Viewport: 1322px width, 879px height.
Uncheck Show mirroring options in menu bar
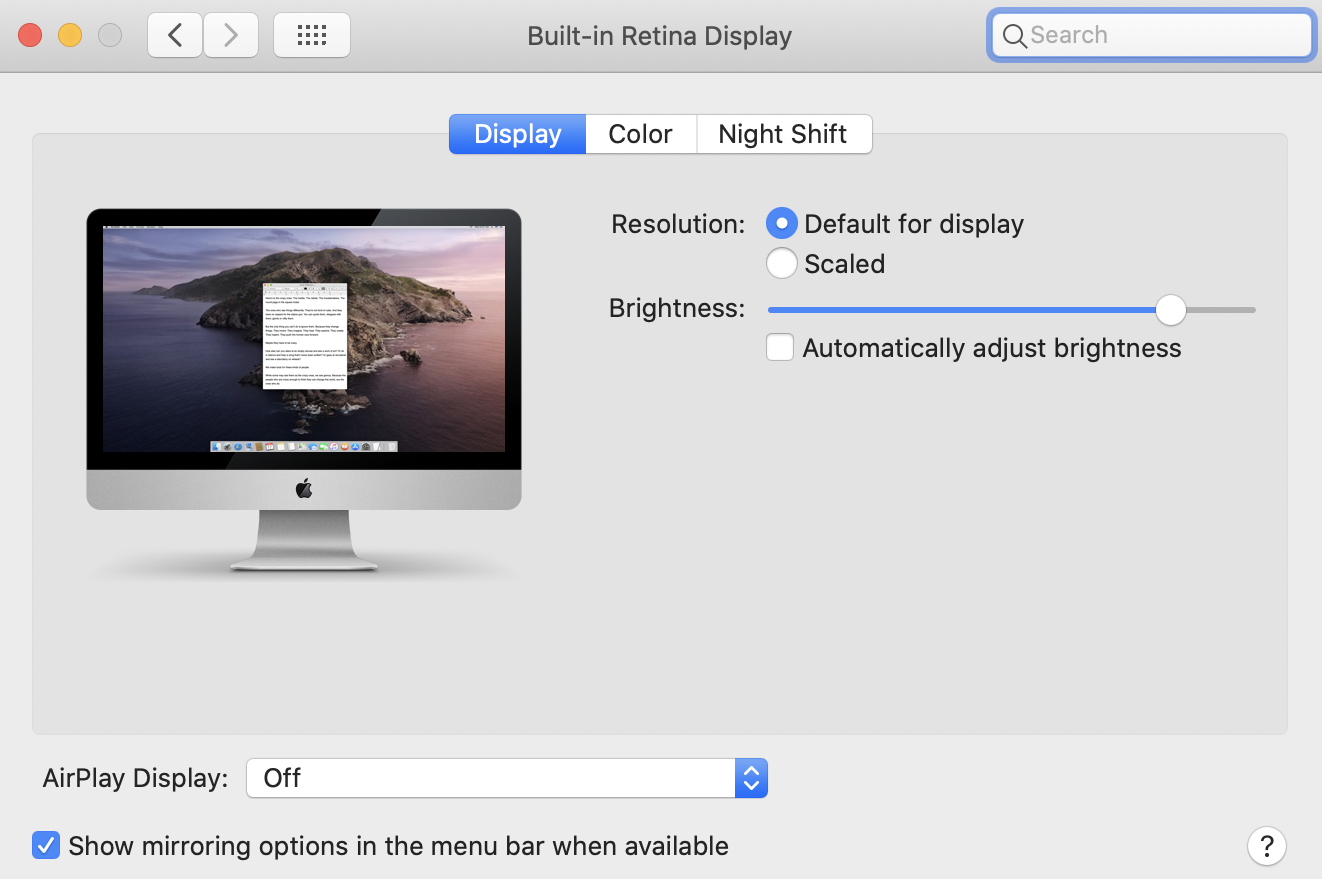(x=46, y=845)
